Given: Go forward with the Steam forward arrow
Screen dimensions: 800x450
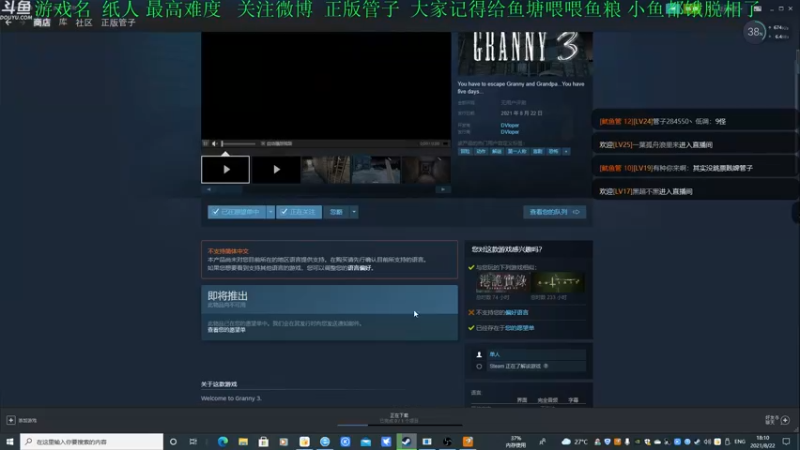Looking at the screenshot, I should click(22, 22).
